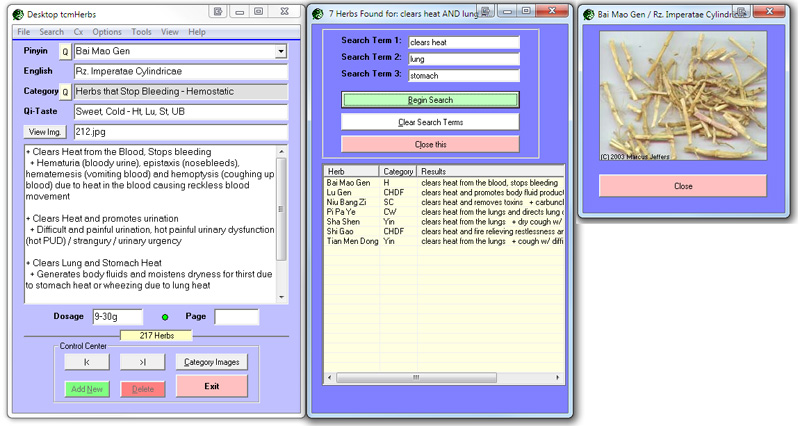The width and height of the screenshot is (800, 426).
Task: Select Shi Gao result row
Action: pos(444,231)
